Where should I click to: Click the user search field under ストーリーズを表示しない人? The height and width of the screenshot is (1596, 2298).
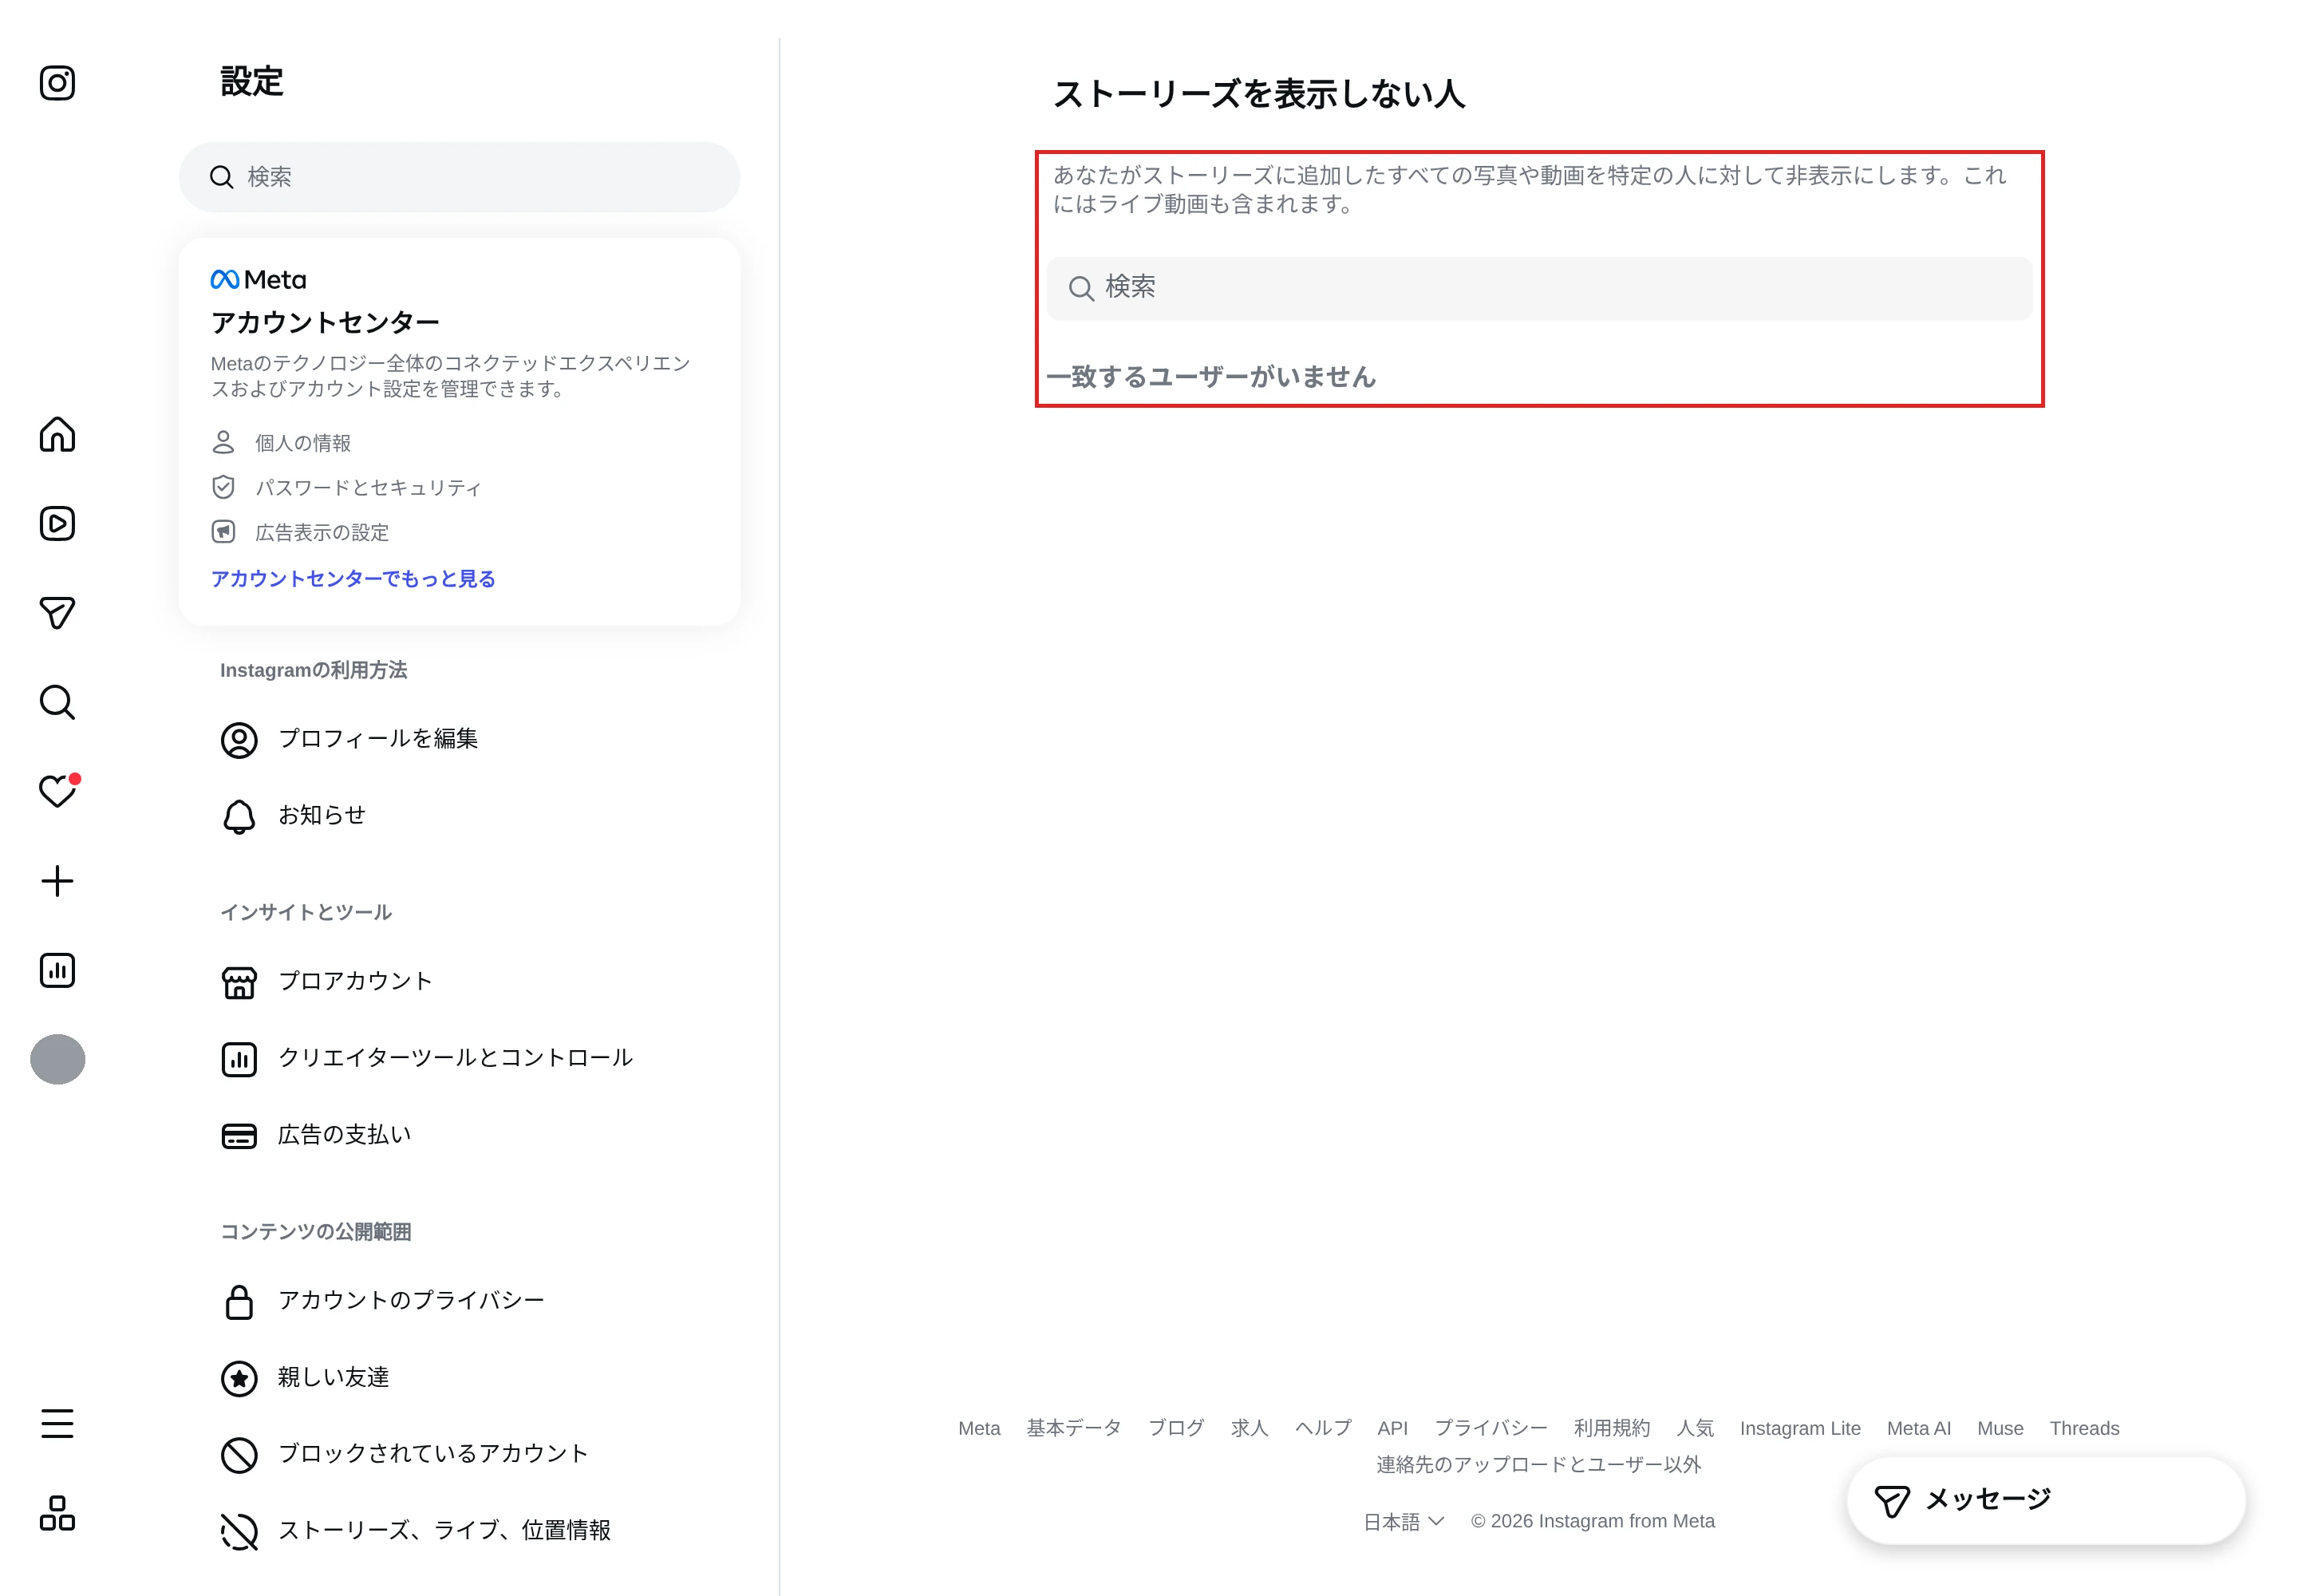click(x=1539, y=288)
